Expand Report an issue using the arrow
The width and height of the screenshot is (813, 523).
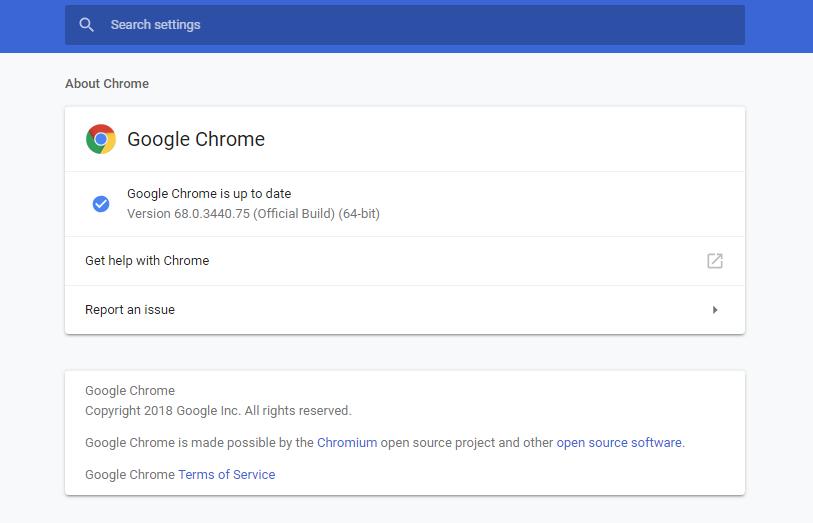pos(714,310)
